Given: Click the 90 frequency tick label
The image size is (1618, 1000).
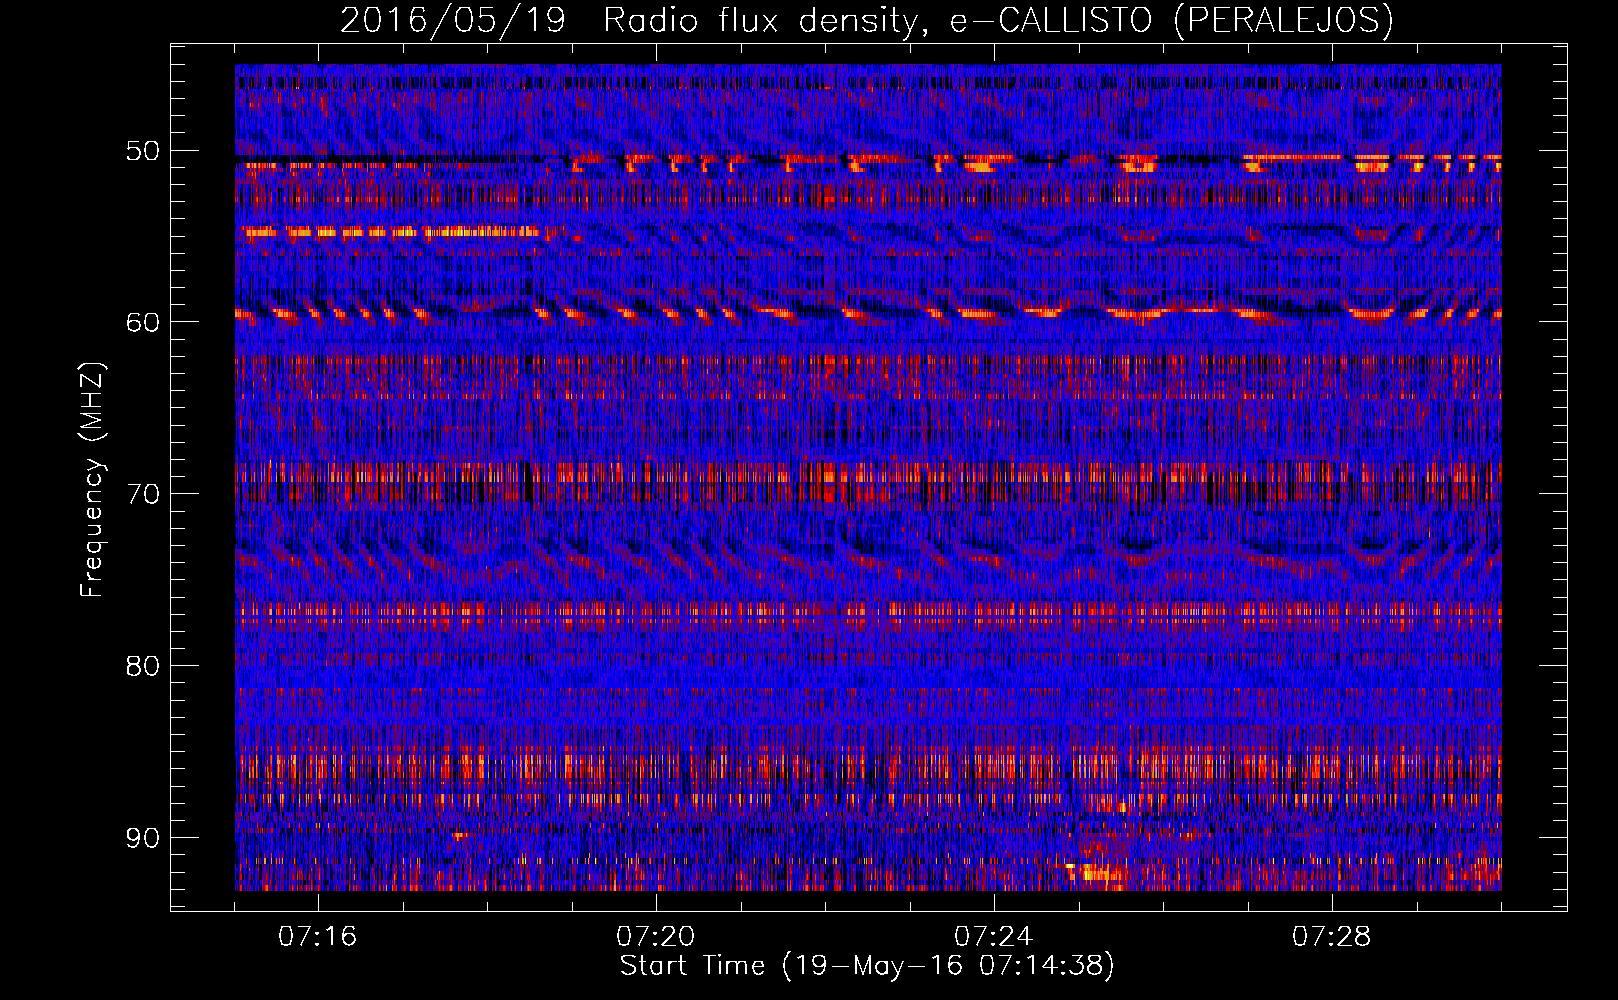Looking at the screenshot, I should click(x=142, y=838).
